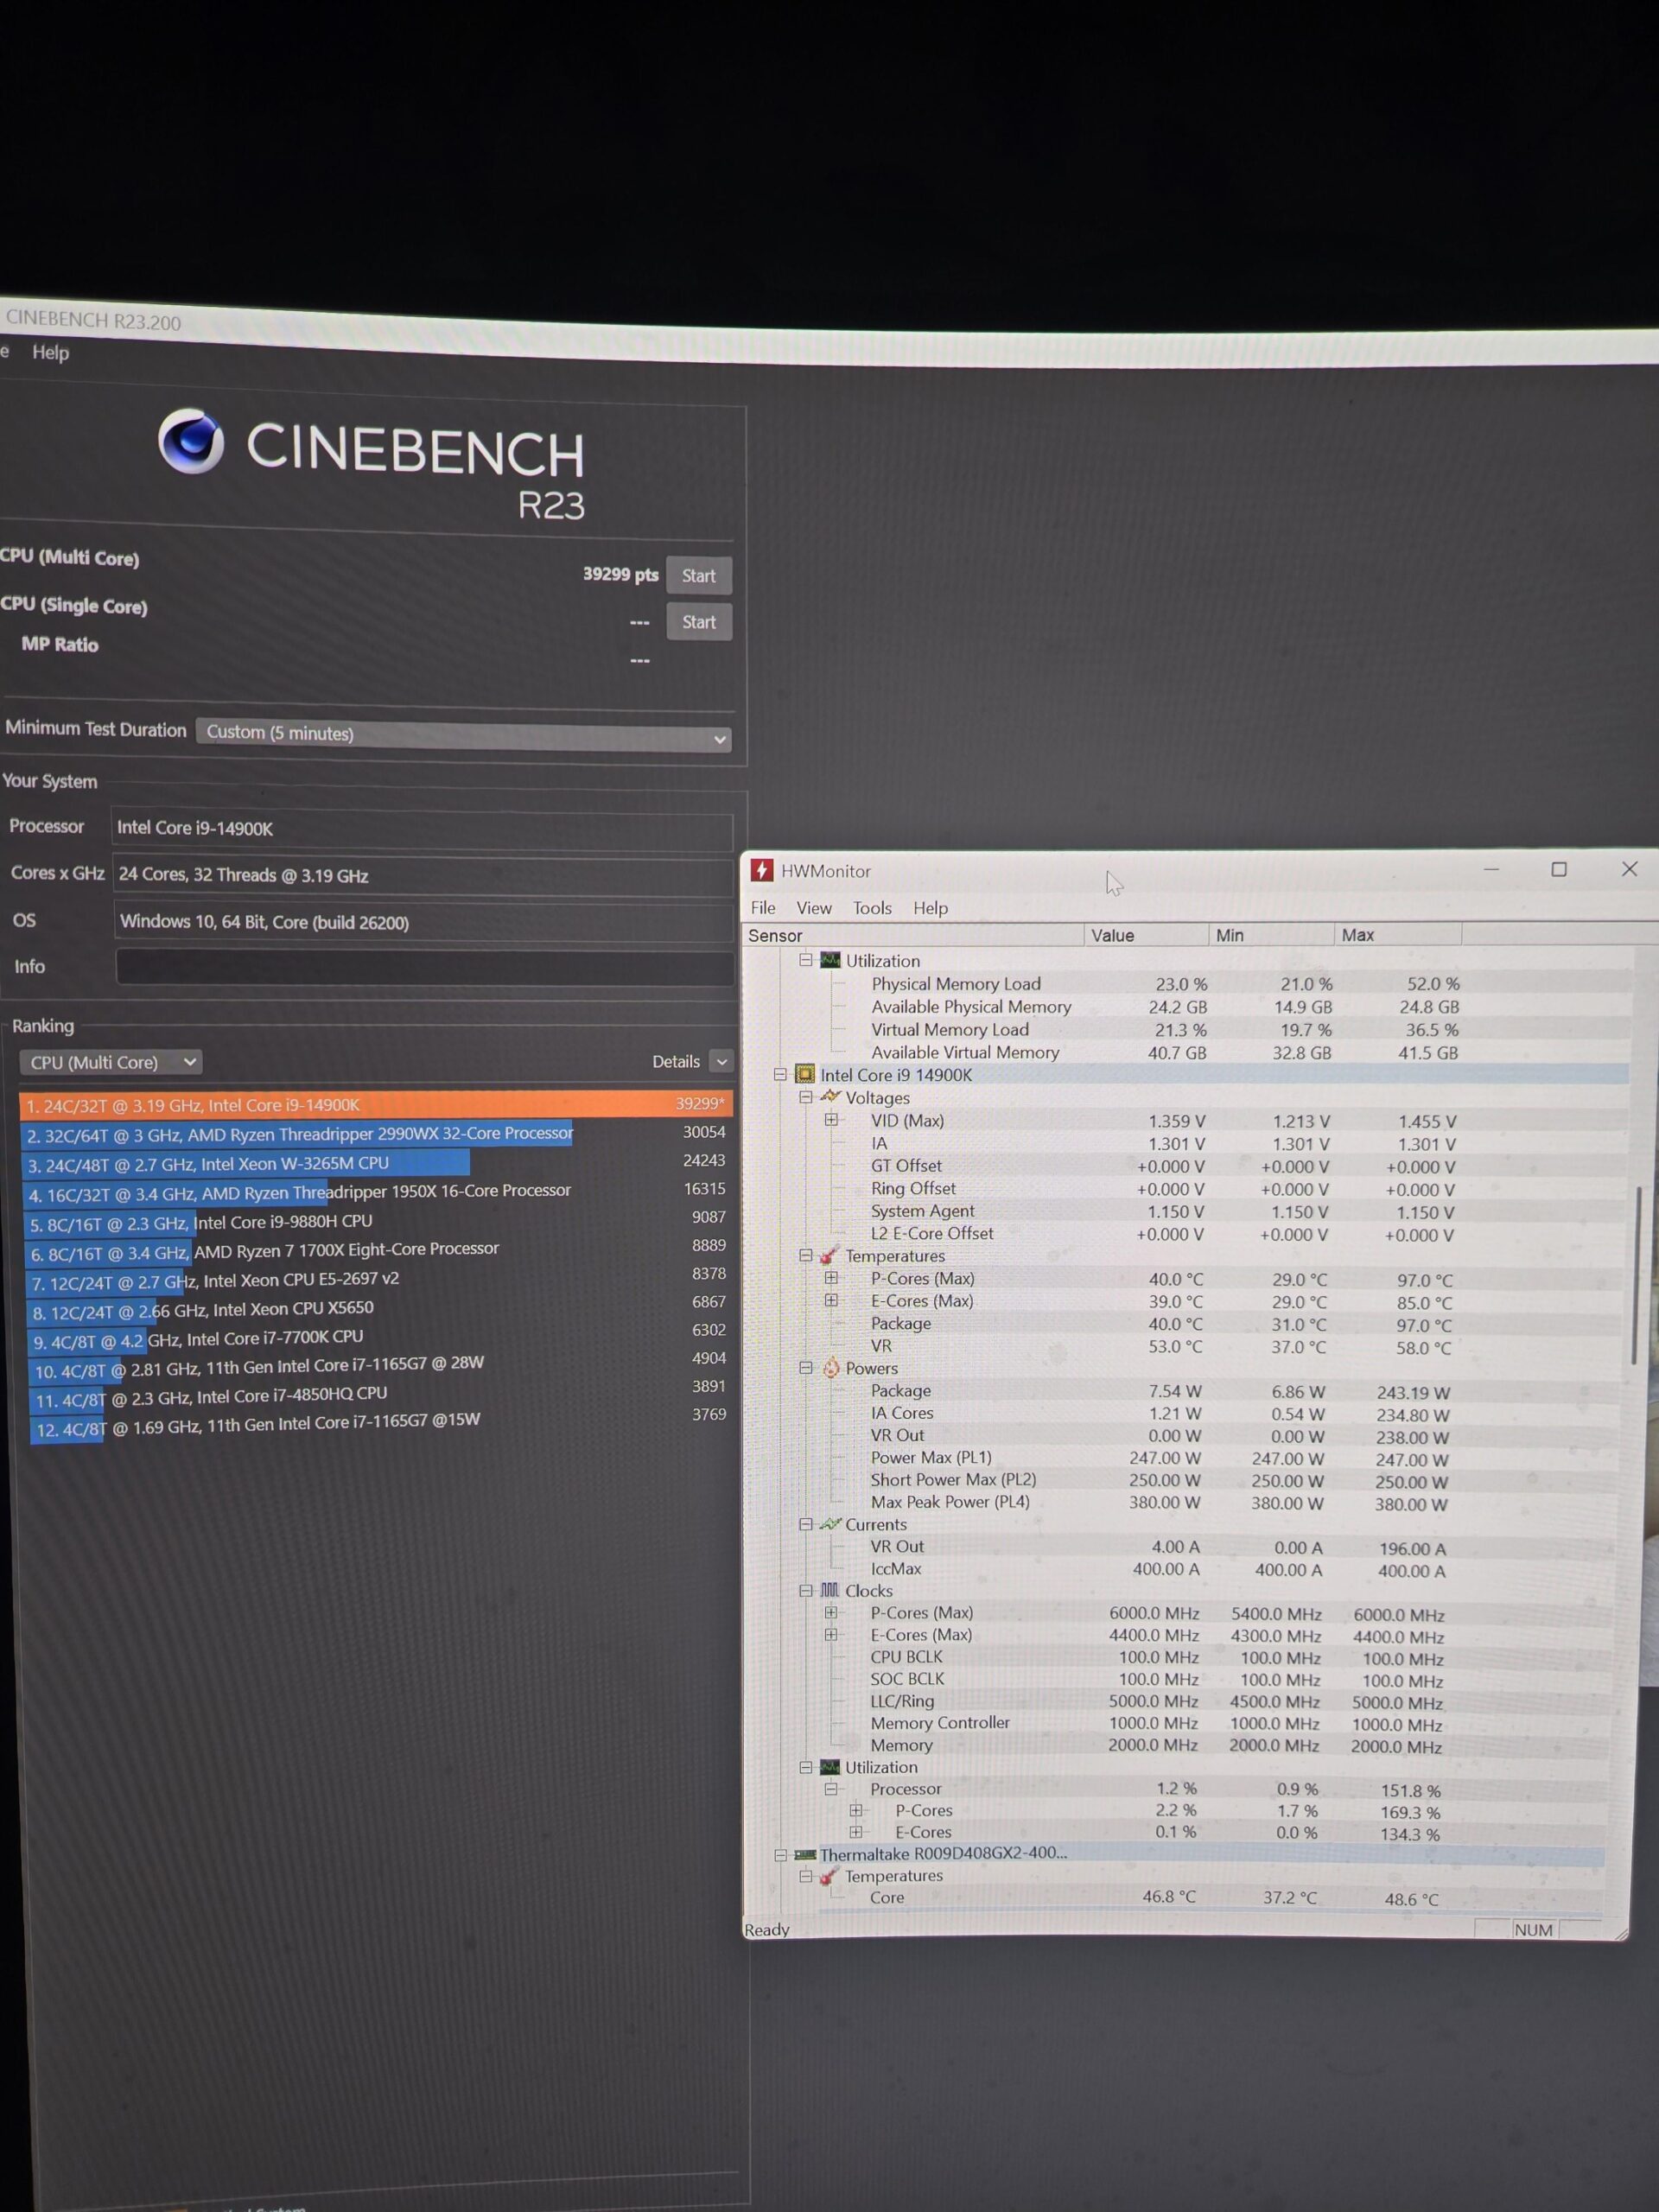The image size is (1659, 2212).
Task: Click the Intel Core i9 14900K chip icon
Action: tap(804, 1074)
